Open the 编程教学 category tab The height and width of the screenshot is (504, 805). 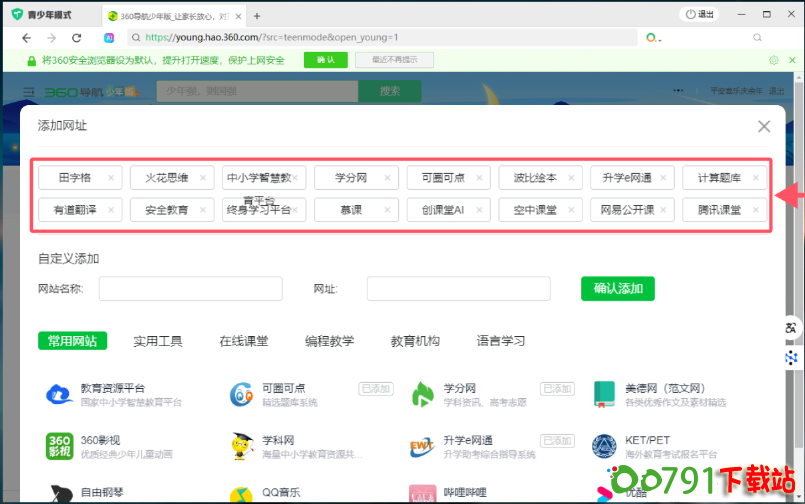pyautogui.click(x=329, y=341)
